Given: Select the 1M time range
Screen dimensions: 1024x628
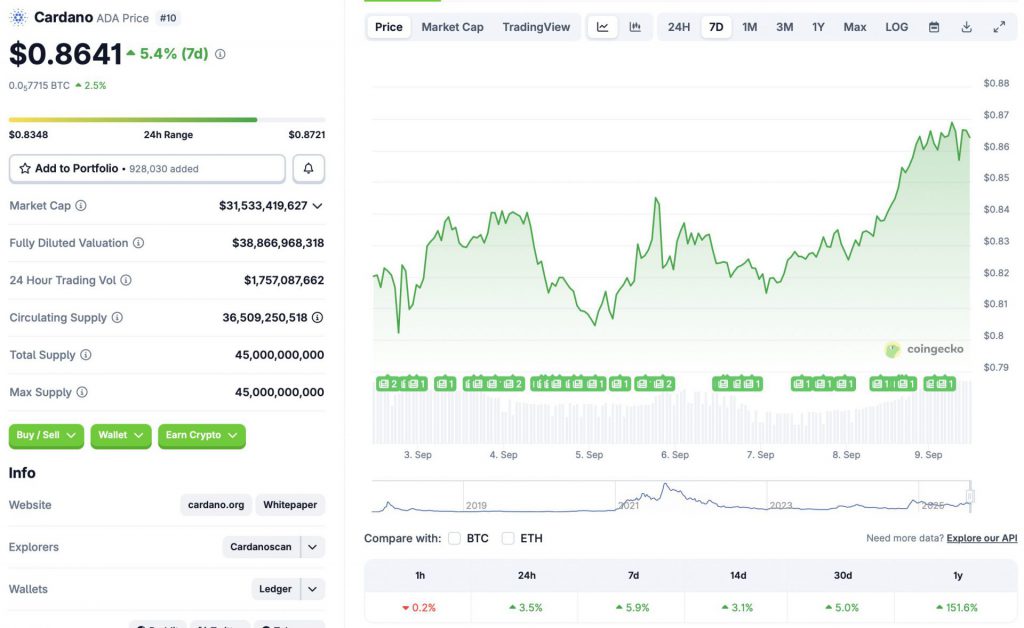Looking at the screenshot, I should (x=750, y=27).
